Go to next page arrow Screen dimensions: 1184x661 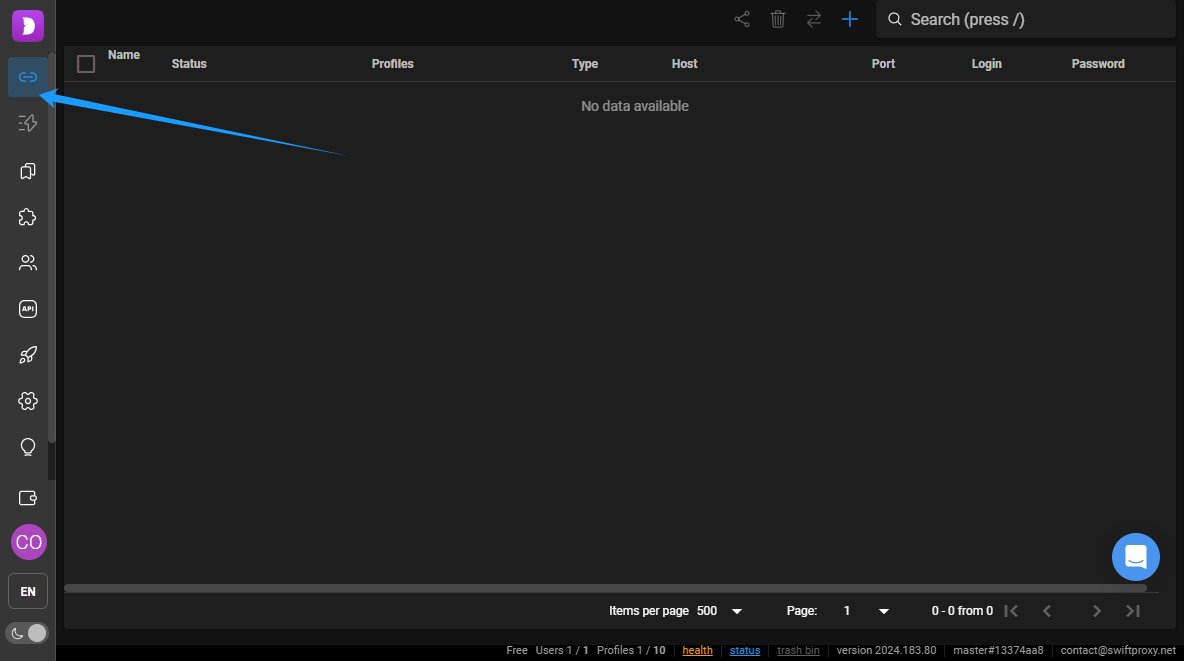coord(1097,611)
